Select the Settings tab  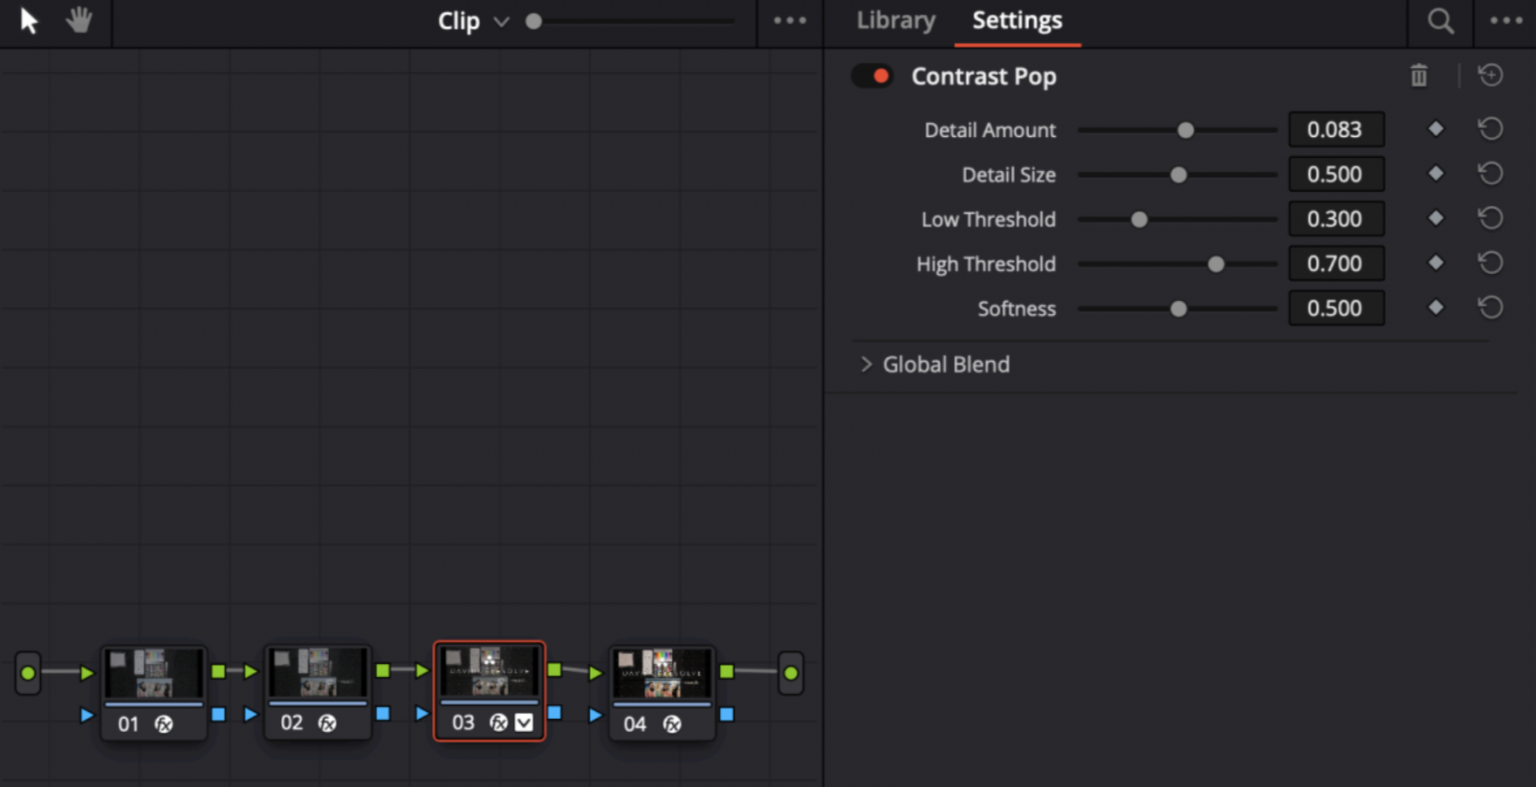pyautogui.click(x=1017, y=21)
